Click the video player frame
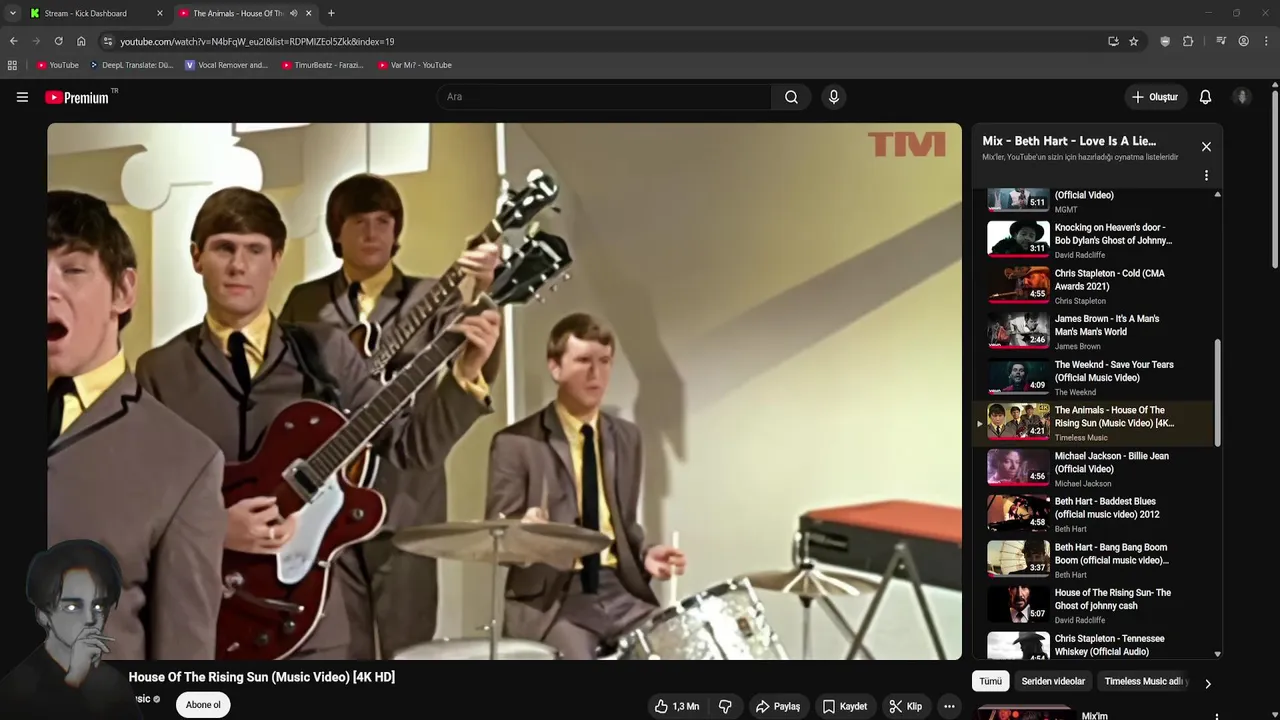The width and height of the screenshot is (1280, 720). (504, 391)
